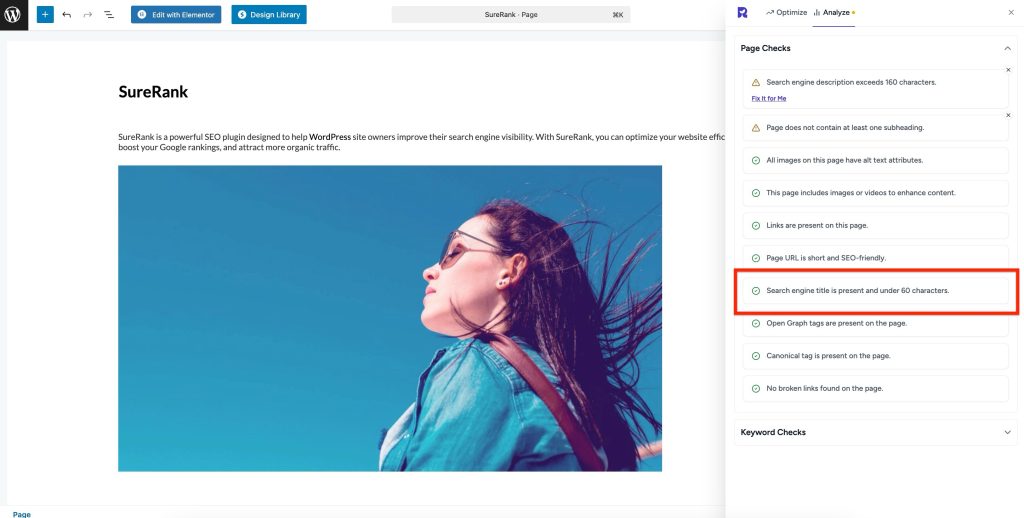Image resolution: width=1024 pixels, height=518 pixels.
Task: Click the redo arrow icon
Action: pyautogui.click(x=88, y=15)
